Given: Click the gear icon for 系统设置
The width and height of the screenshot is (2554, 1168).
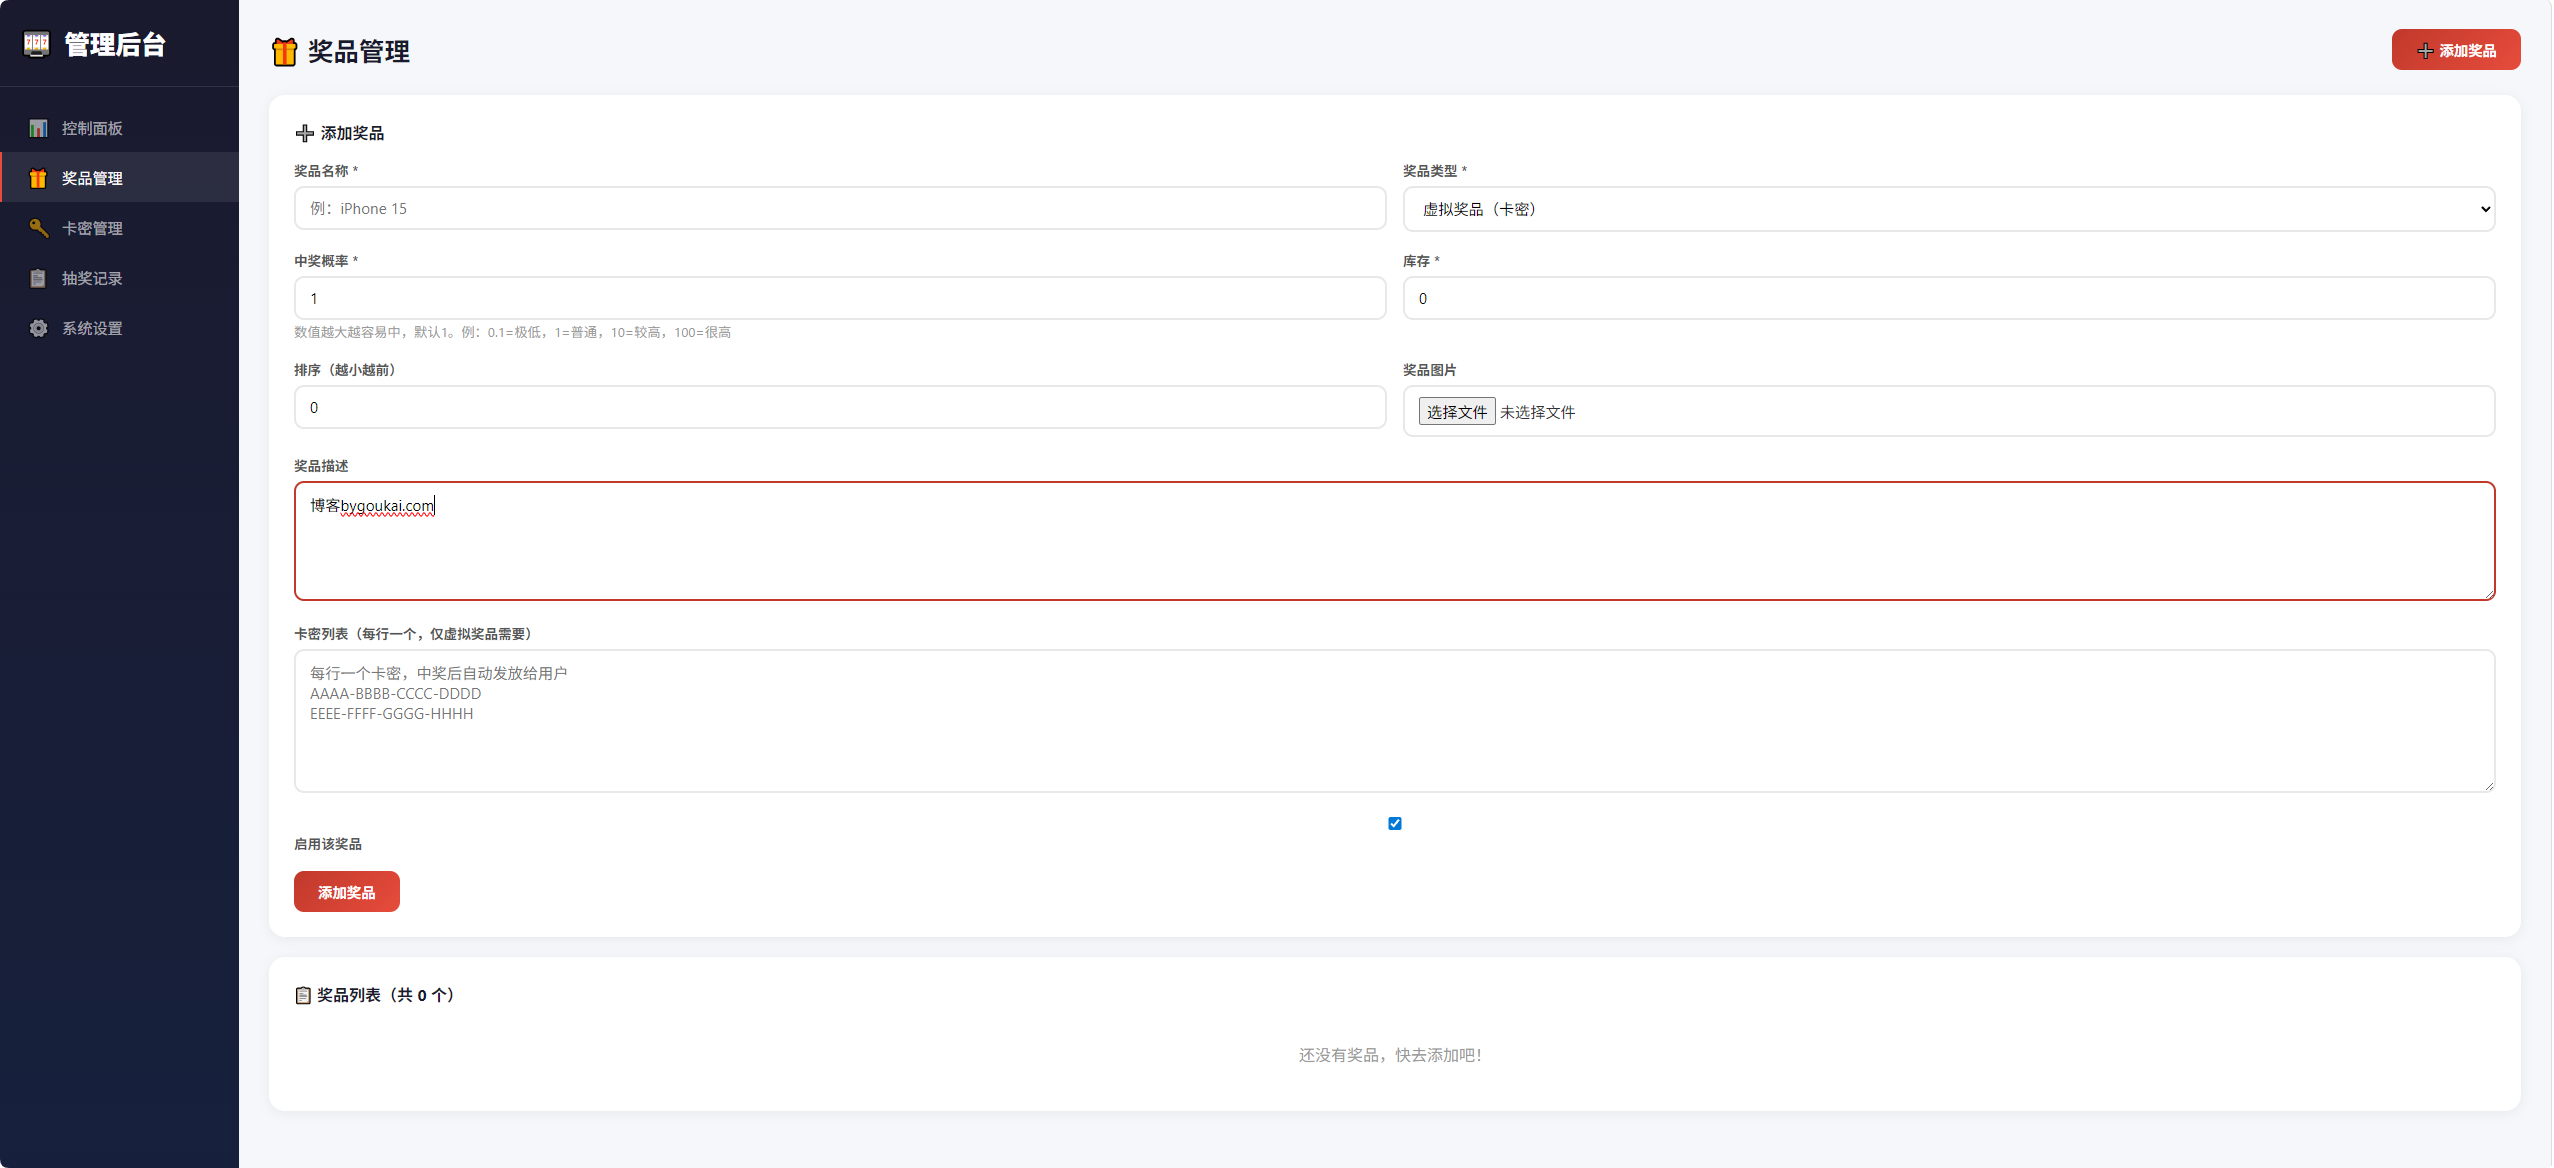Looking at the screenshot, I should [38, 328].
